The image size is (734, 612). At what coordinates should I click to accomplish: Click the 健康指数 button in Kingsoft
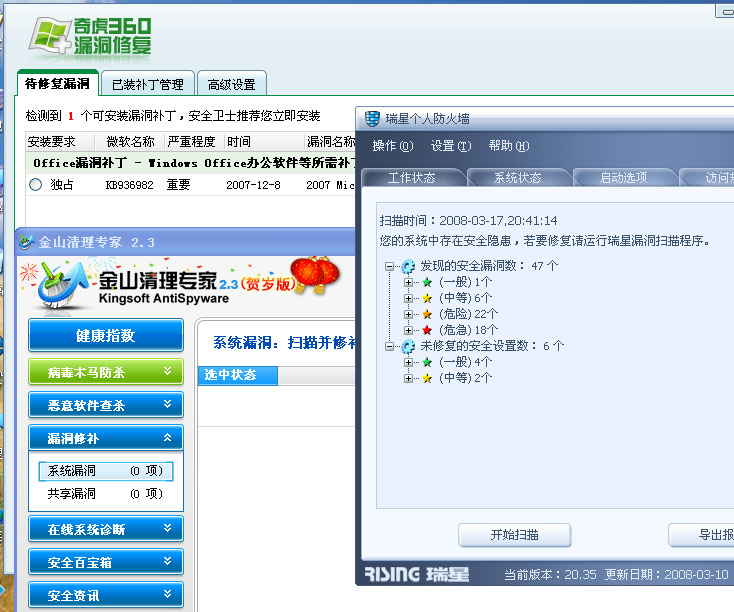tap(106, 335)
